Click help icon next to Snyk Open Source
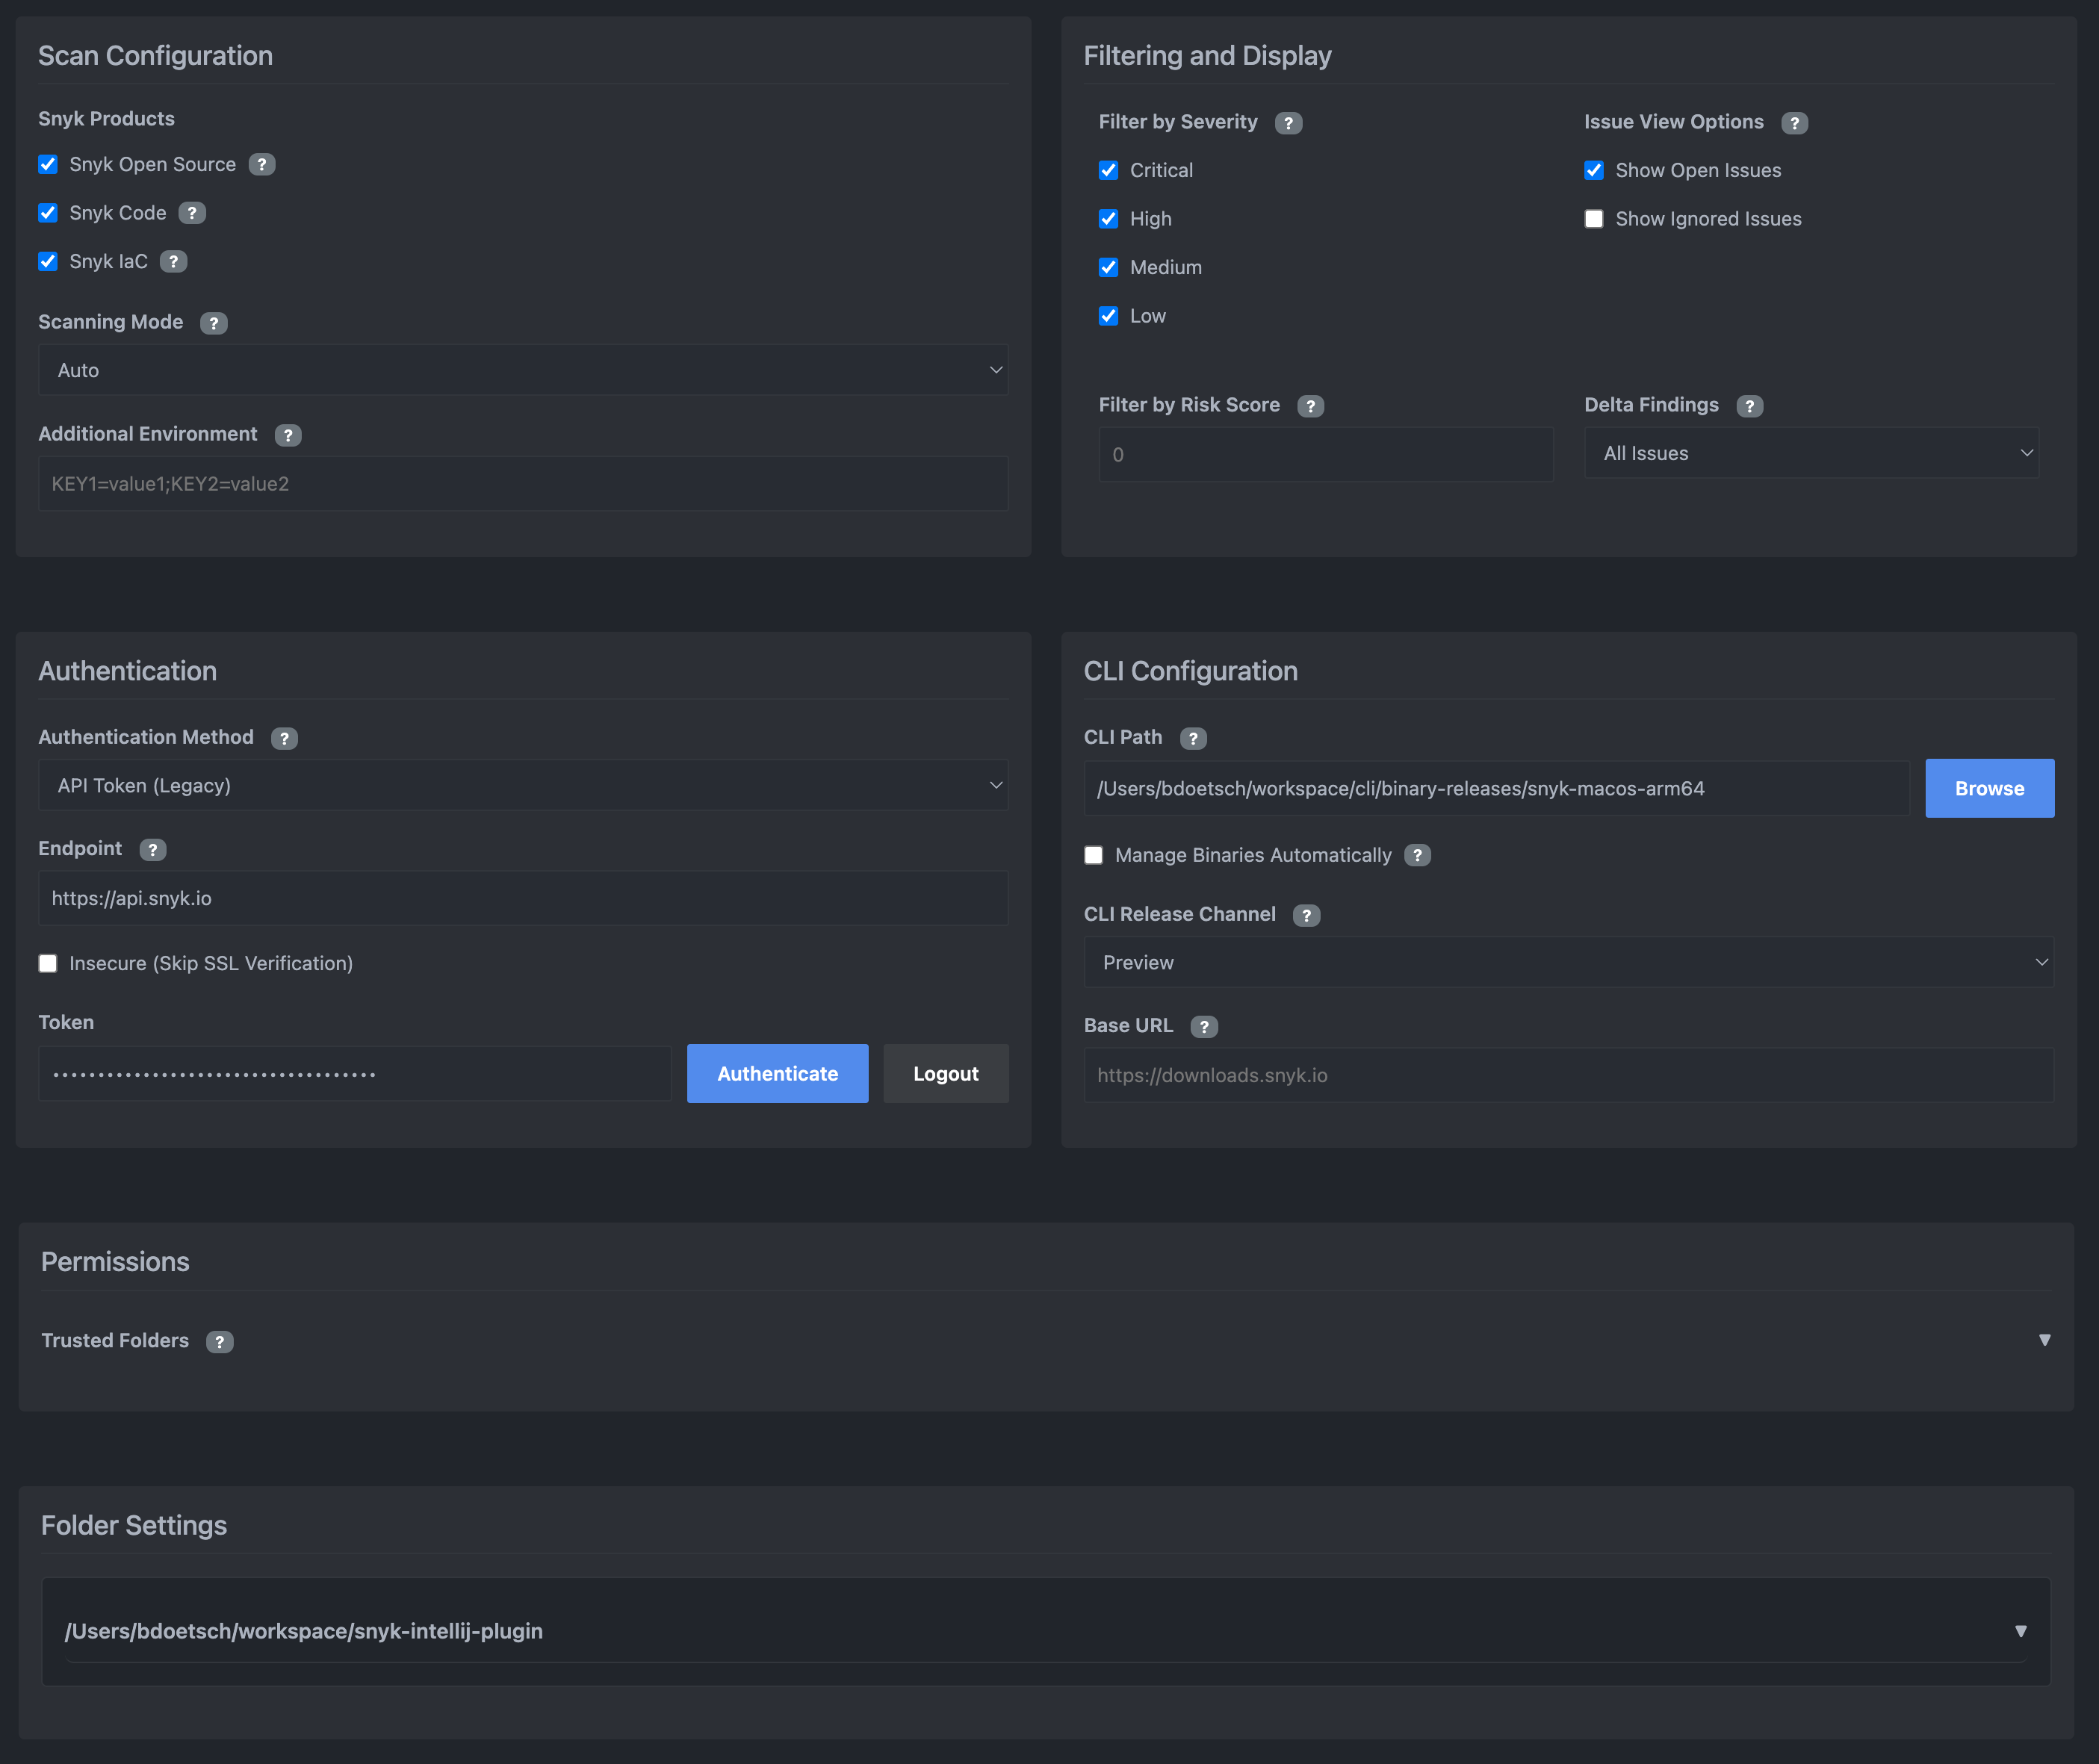This screenshot has height=1764, width=2099. (262, 165)
